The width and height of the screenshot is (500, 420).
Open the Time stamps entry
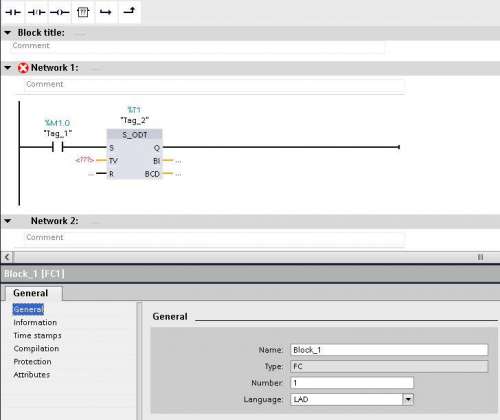[x=37, y=335]
